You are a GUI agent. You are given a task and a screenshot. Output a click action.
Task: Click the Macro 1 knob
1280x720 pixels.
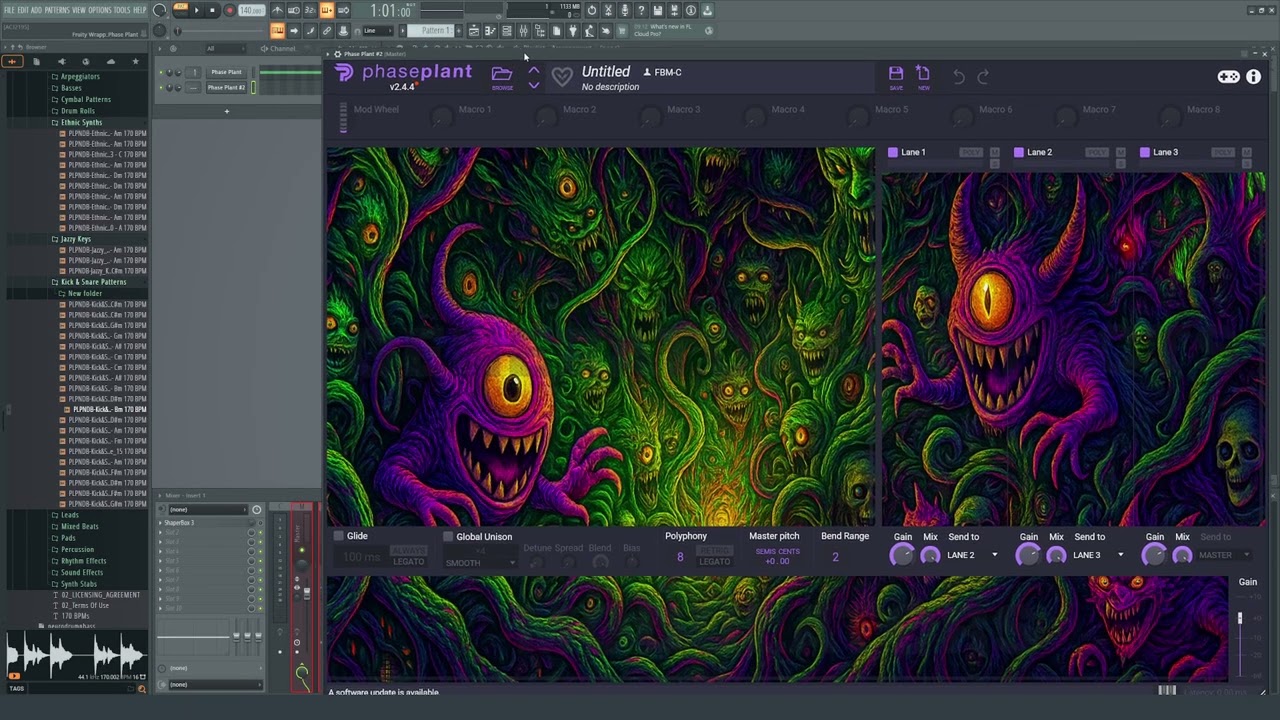pyautogui.click(x=442, y=119)
